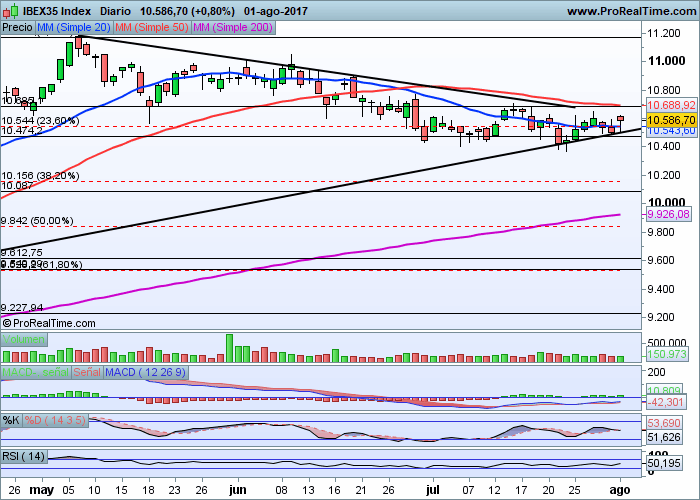Viewport: 700px width, 500px height.
Task: Select the MM (Simple 200) indicator label
Action: (233, 28)
